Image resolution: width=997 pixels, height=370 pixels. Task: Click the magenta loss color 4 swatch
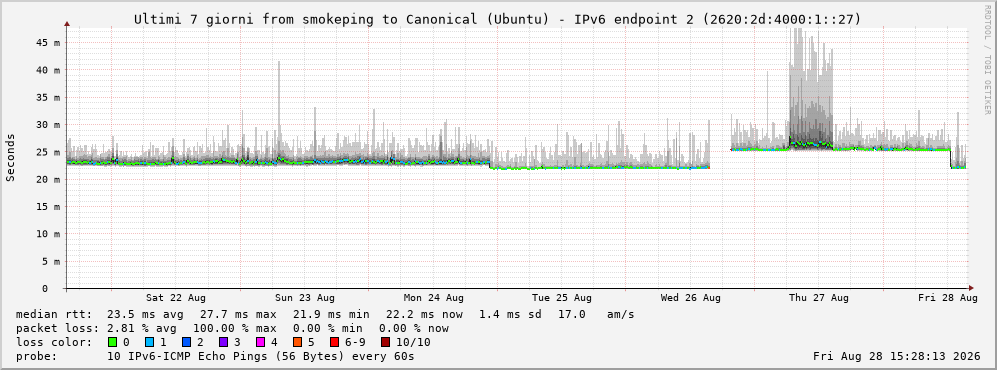coord(260,343)
